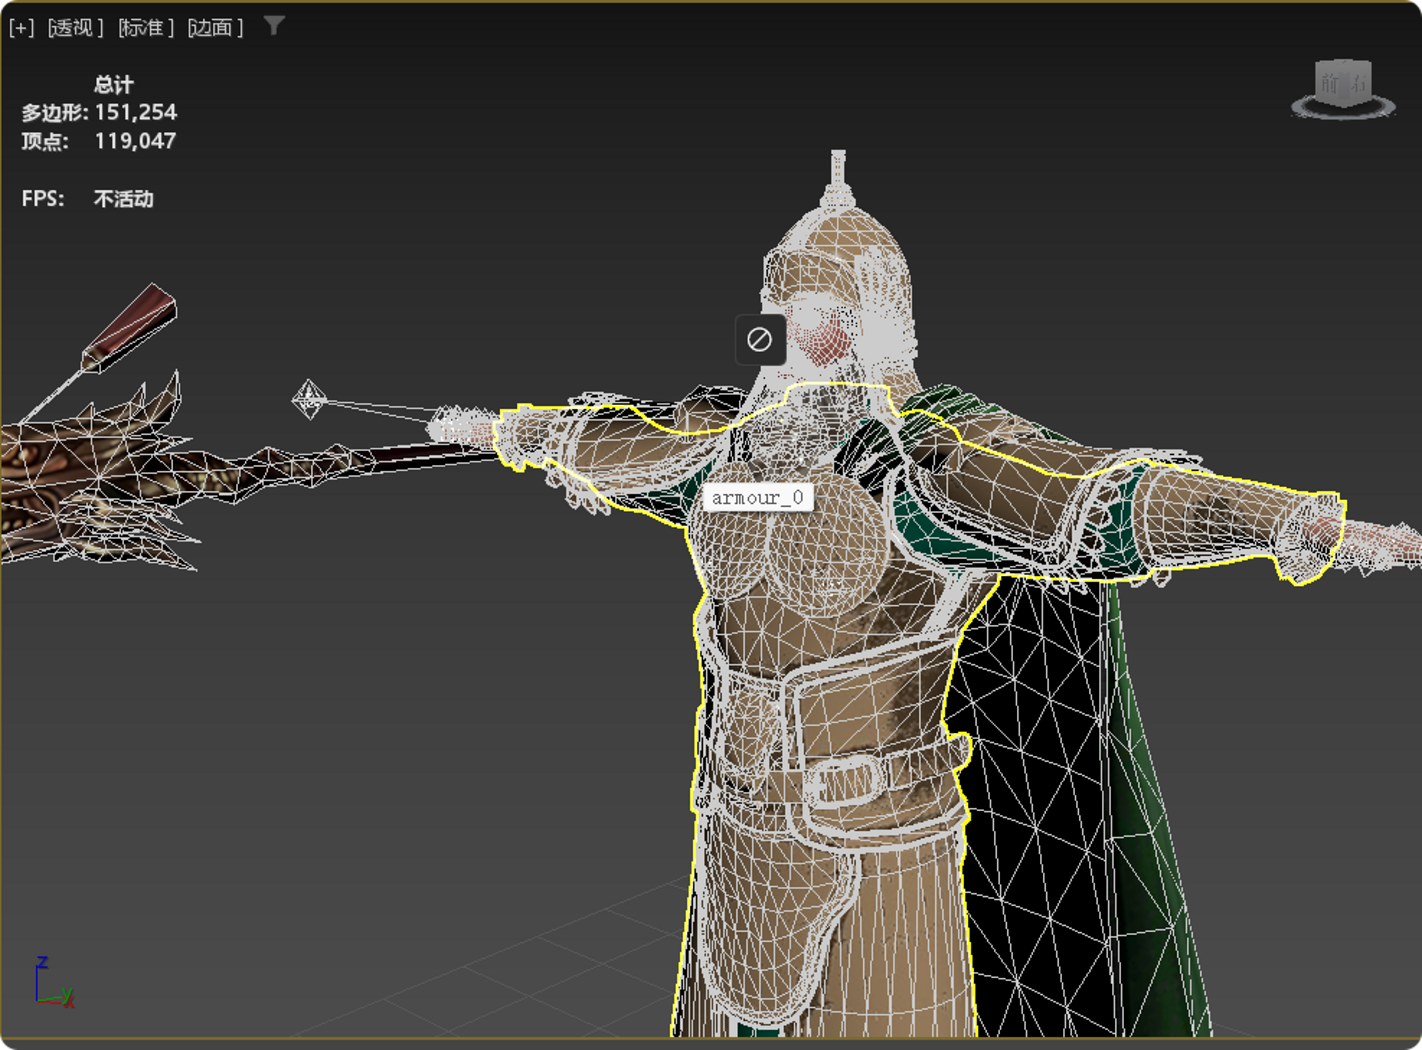Open the [标准] shading quality menu
1422x1050 pixels.
click(146, 28)
